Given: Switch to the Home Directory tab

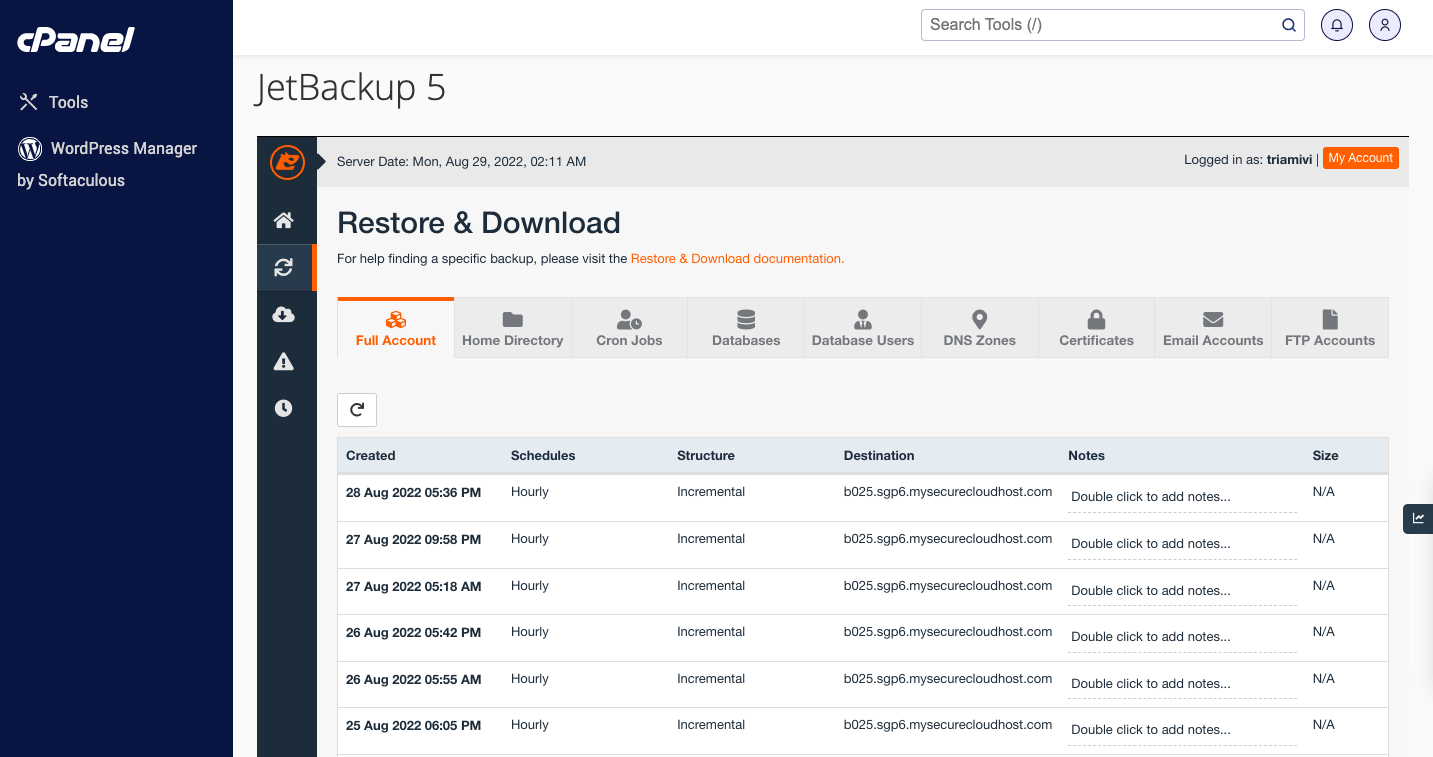Looking at the screenshot, I should coord(513,328).
